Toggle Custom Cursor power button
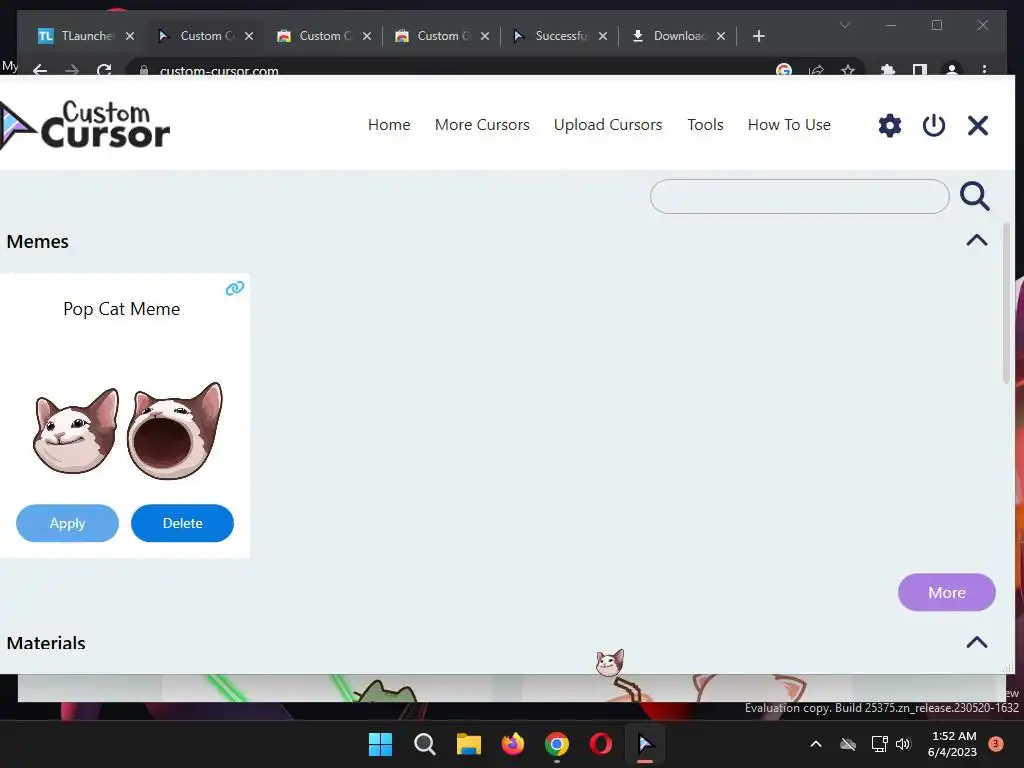This screenshot has width=1024, height=768. click(933, 125)
